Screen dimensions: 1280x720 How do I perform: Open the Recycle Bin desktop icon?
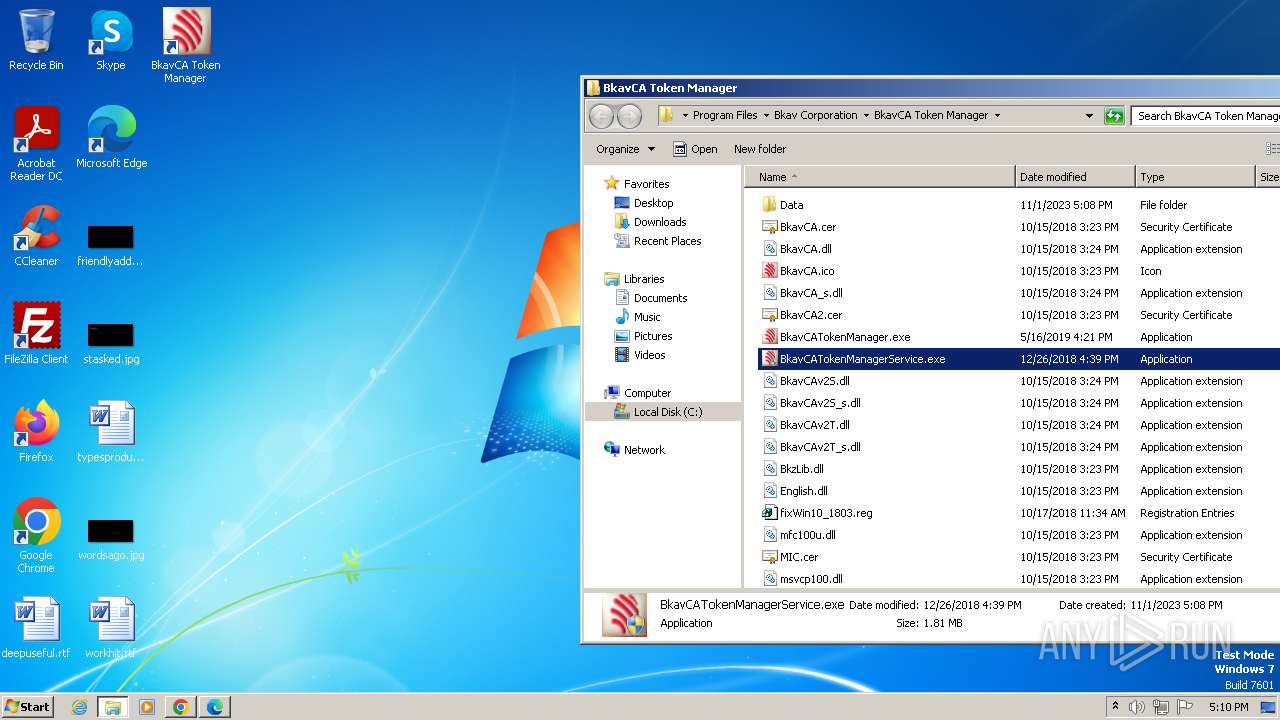click(x=36, y=41)
